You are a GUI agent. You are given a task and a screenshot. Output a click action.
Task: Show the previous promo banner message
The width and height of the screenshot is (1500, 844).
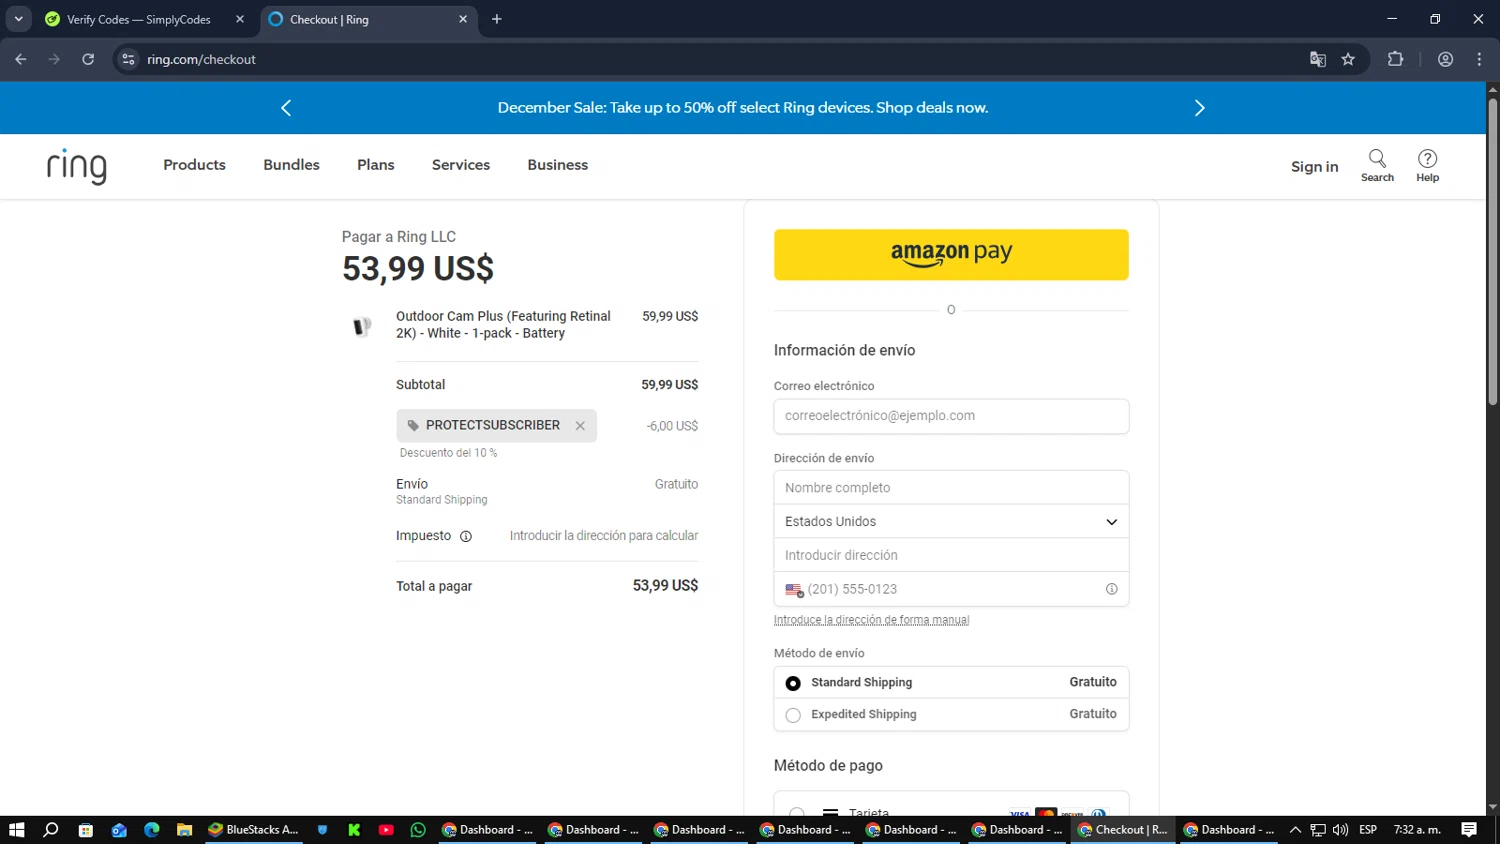tap(286, 108)
